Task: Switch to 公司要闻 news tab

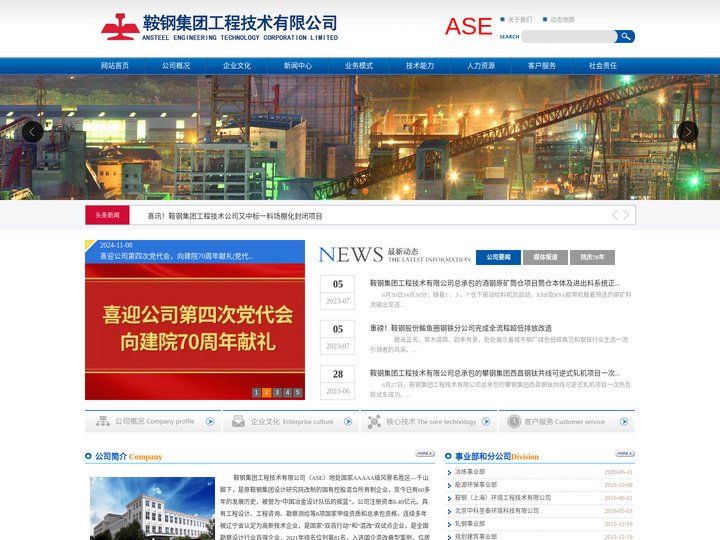Action: (x=498, y=257)
